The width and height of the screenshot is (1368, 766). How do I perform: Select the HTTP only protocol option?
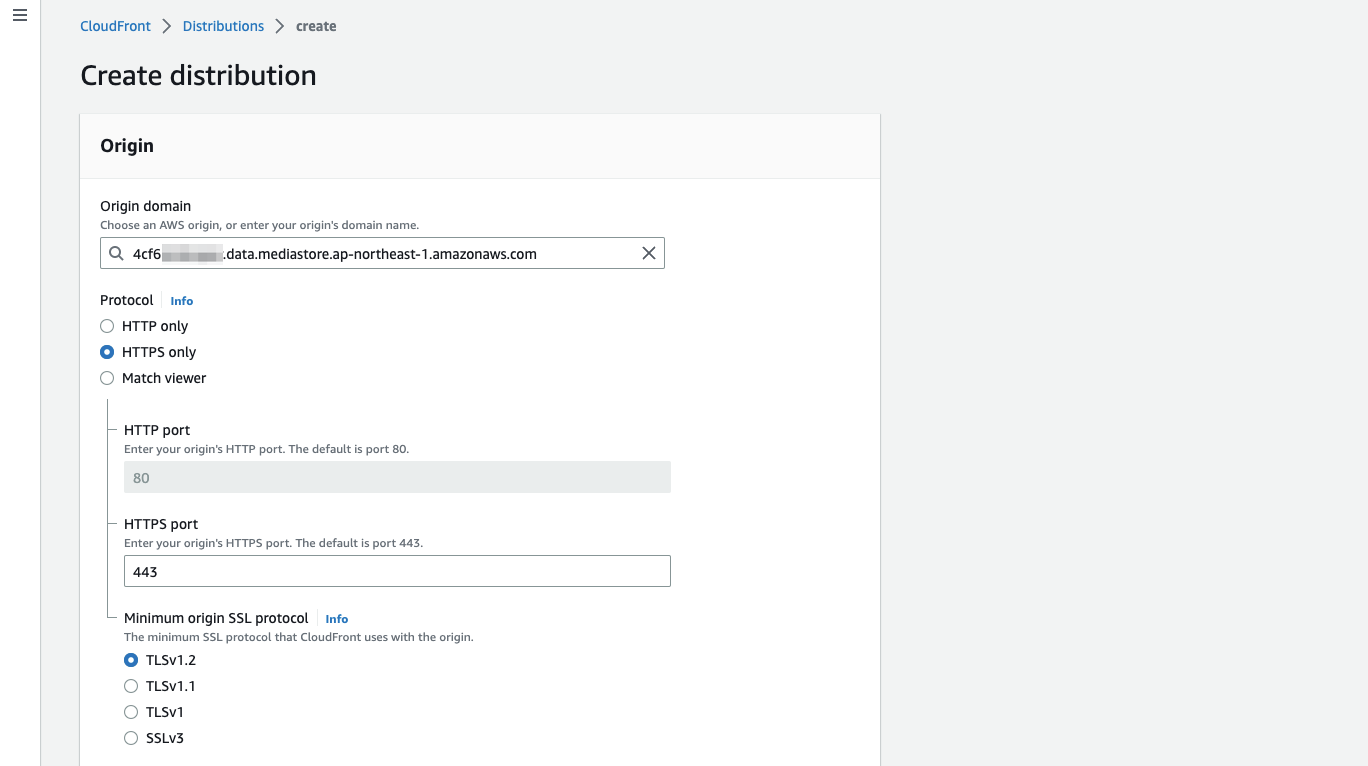107,326
